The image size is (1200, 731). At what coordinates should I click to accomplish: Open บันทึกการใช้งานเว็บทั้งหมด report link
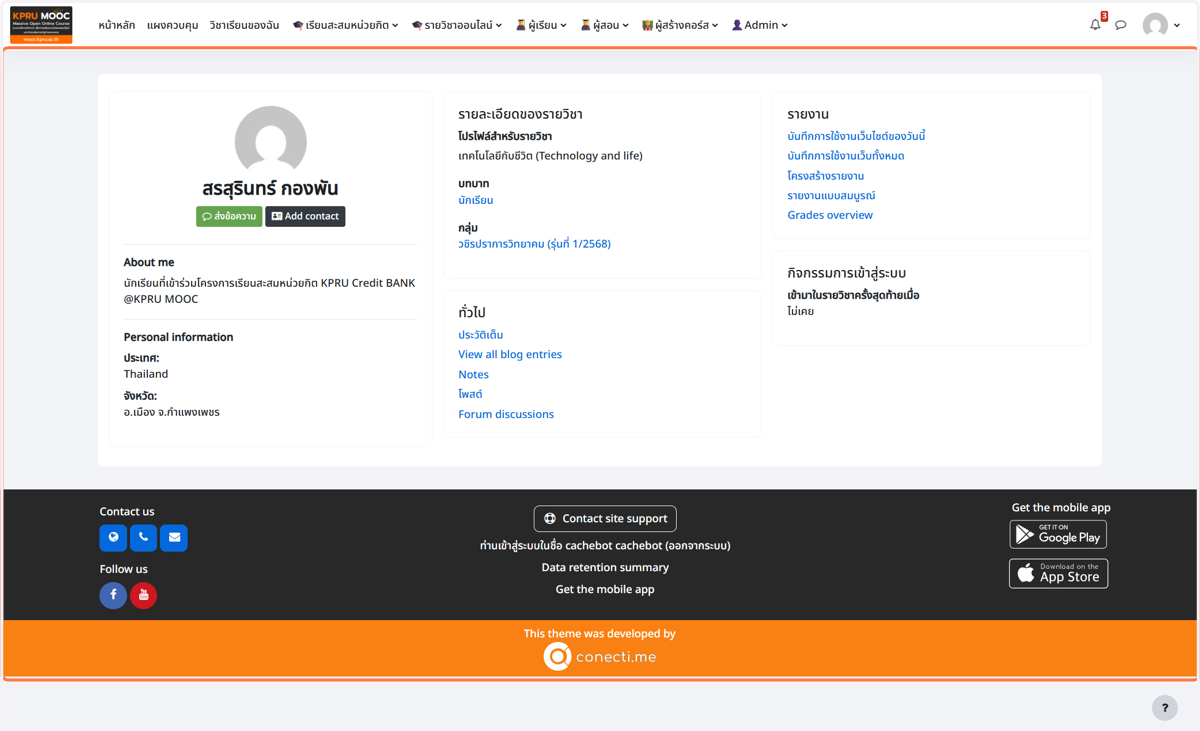845,156
